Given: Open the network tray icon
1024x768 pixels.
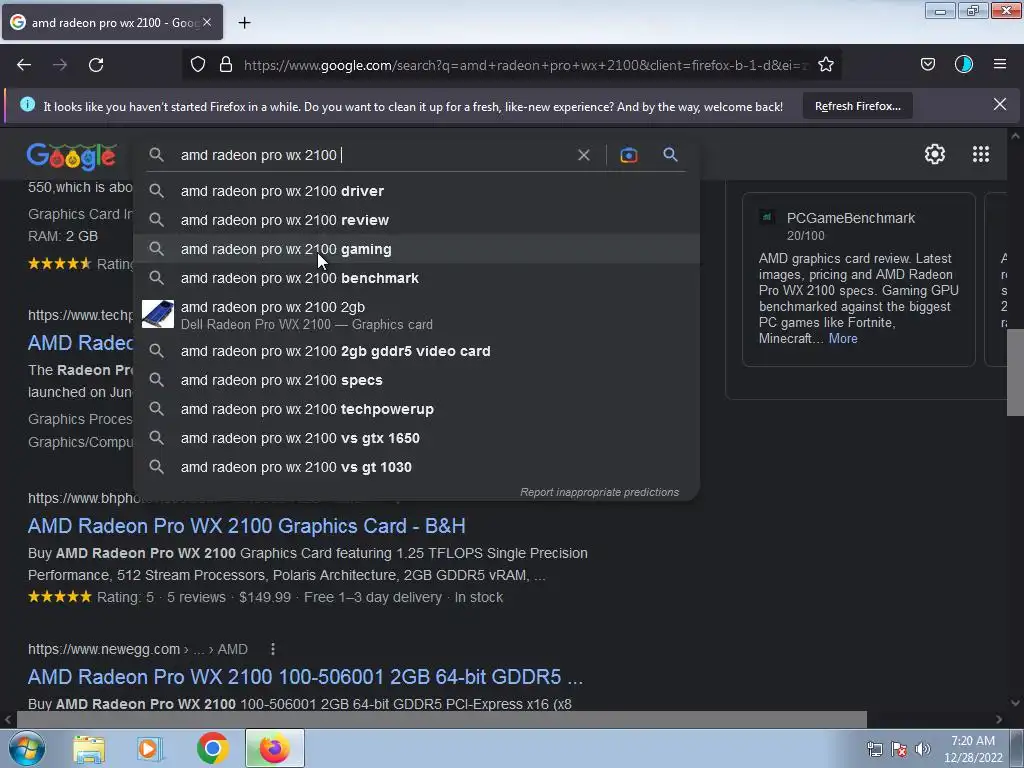Looking at the screenshot, I should tap(874, 749).
